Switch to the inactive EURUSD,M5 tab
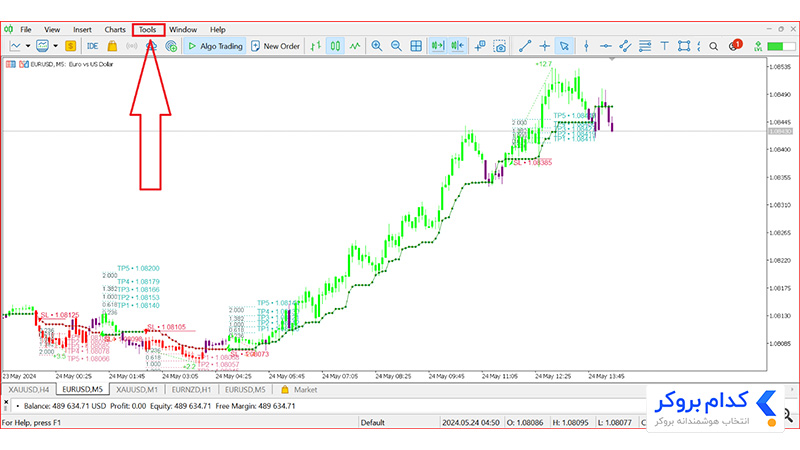800x450 pixels. pyautogui.click(x=245, y=389)
